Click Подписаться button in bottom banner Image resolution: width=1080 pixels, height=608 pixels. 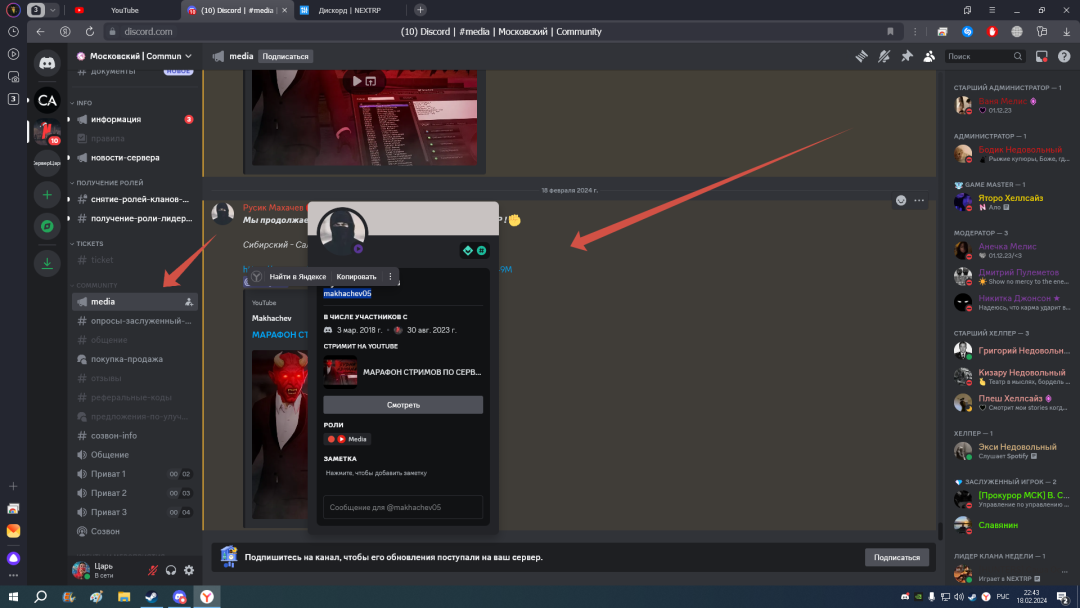(897, 557)
